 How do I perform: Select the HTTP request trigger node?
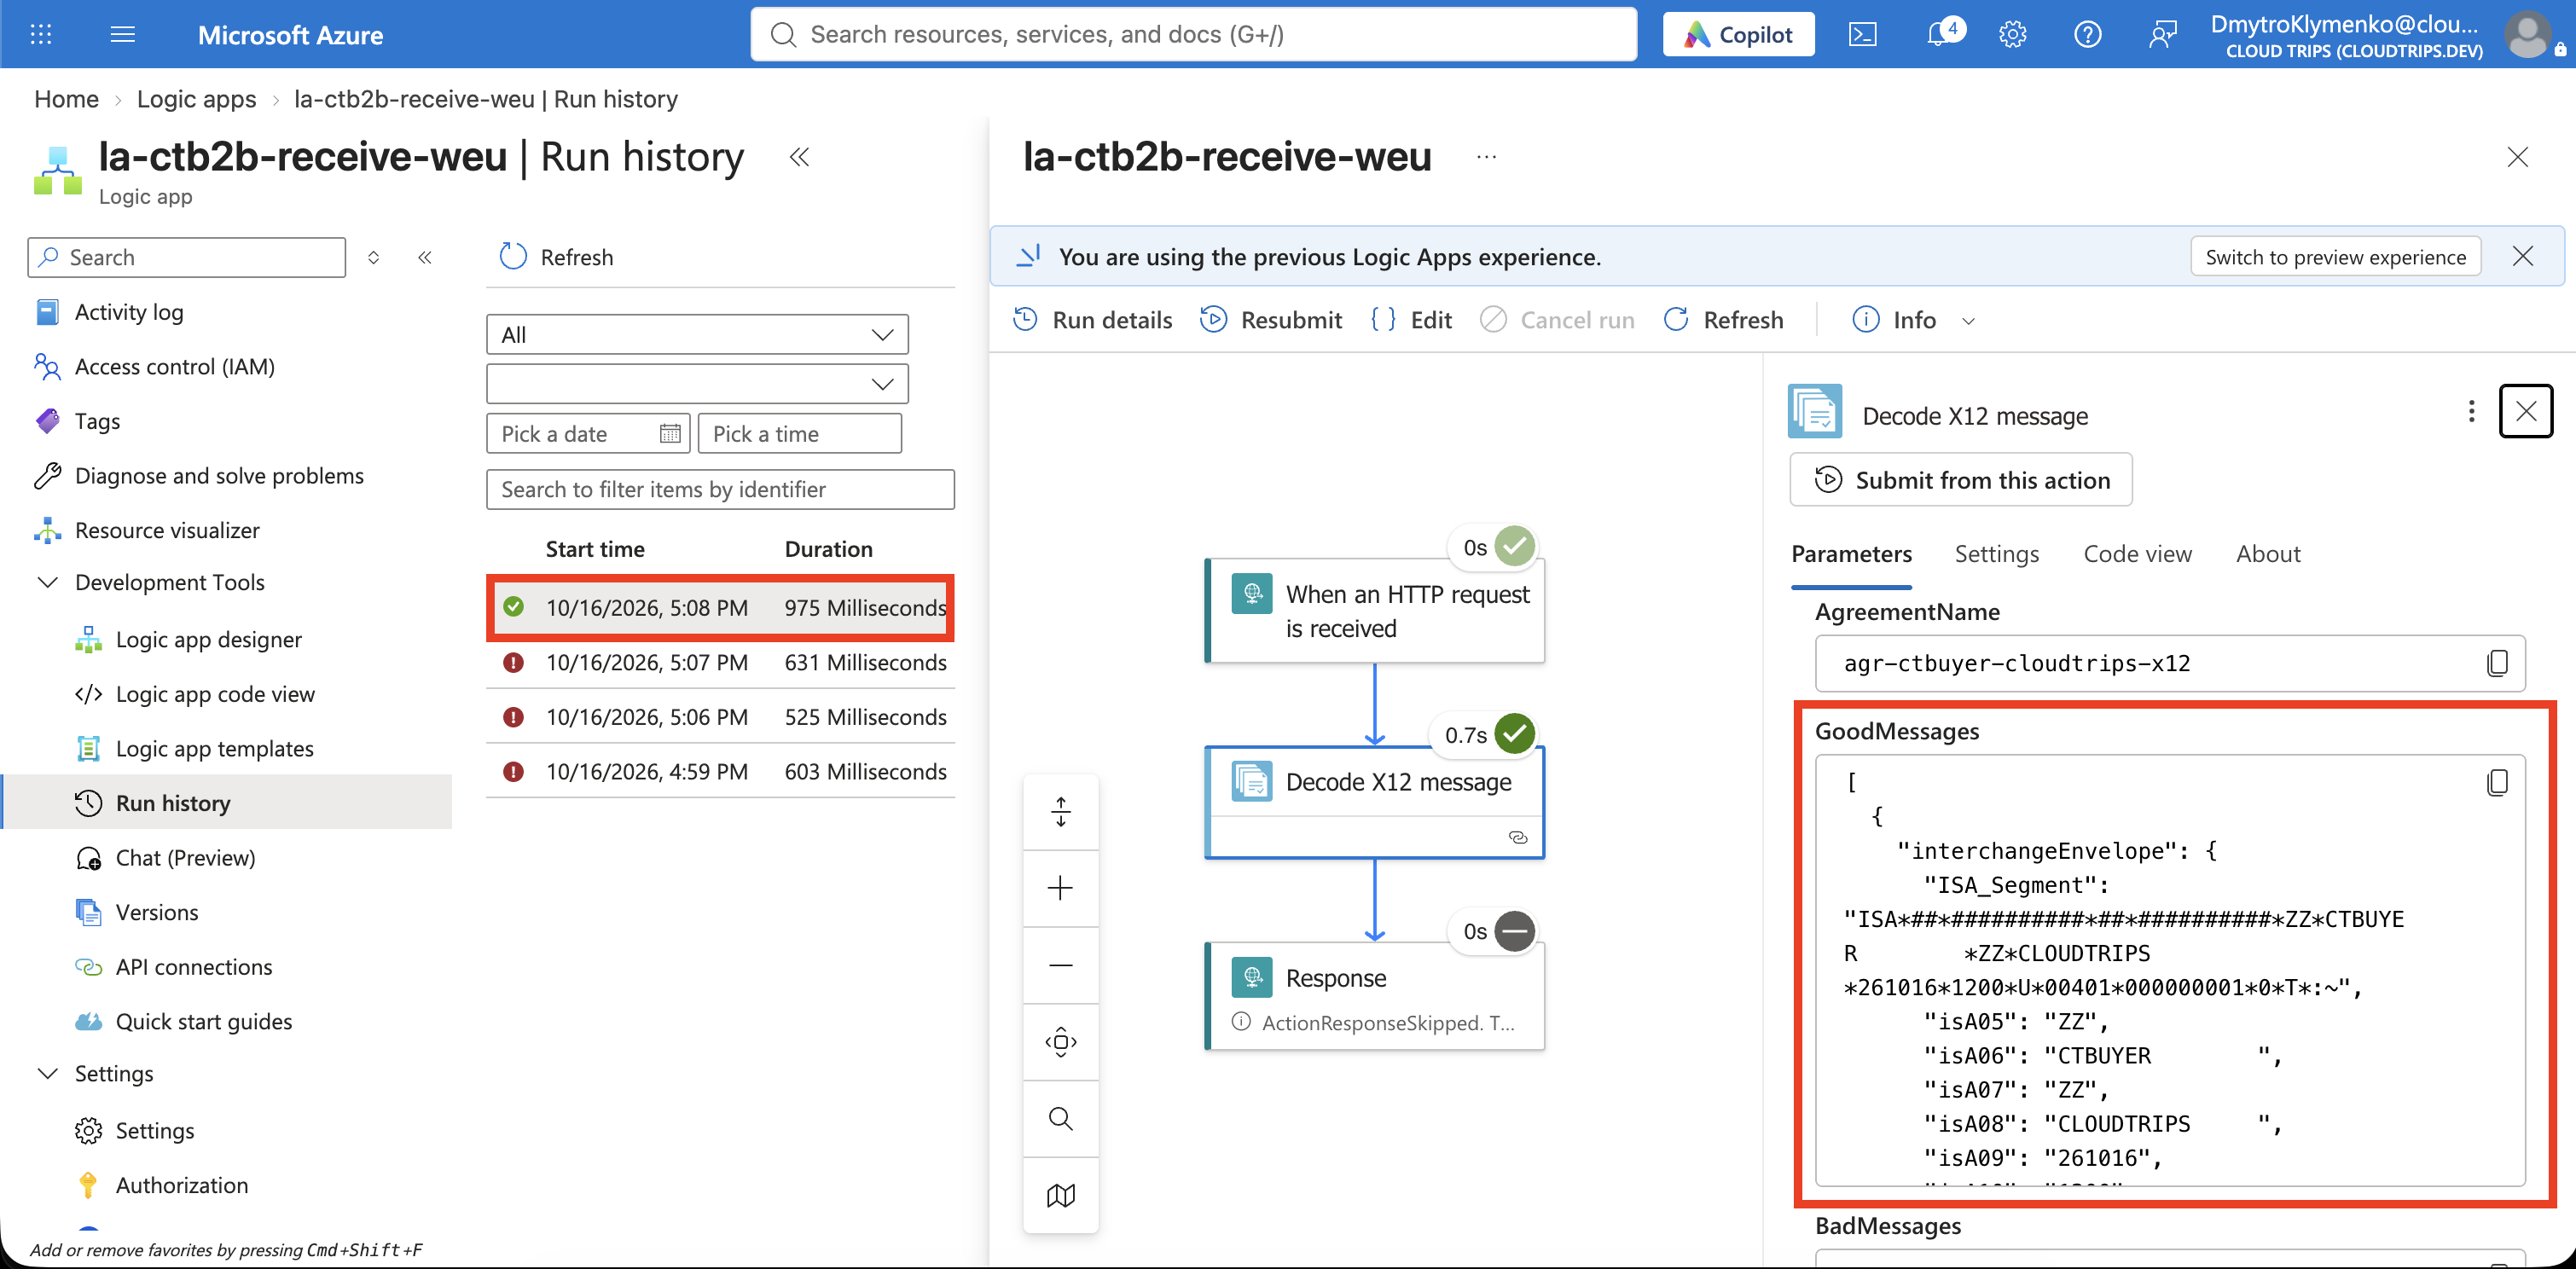[1374, 611]
